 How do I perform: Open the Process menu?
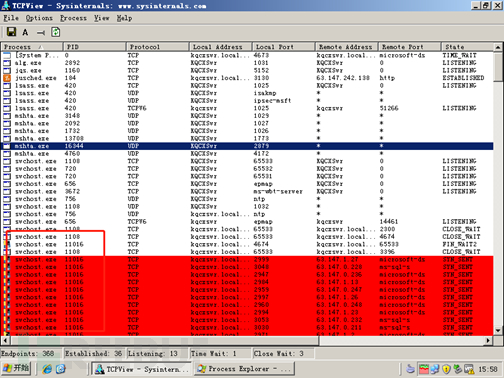(x=73, y=18)
